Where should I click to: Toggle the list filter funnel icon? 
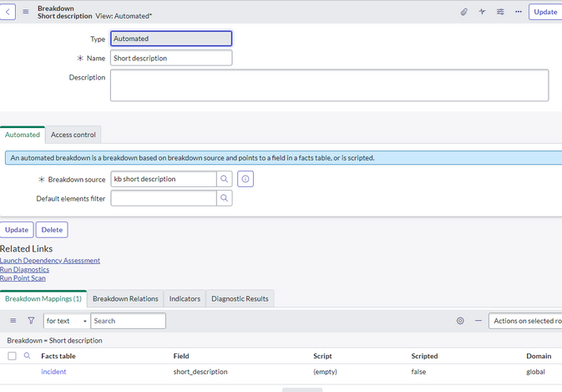(31, 321)
